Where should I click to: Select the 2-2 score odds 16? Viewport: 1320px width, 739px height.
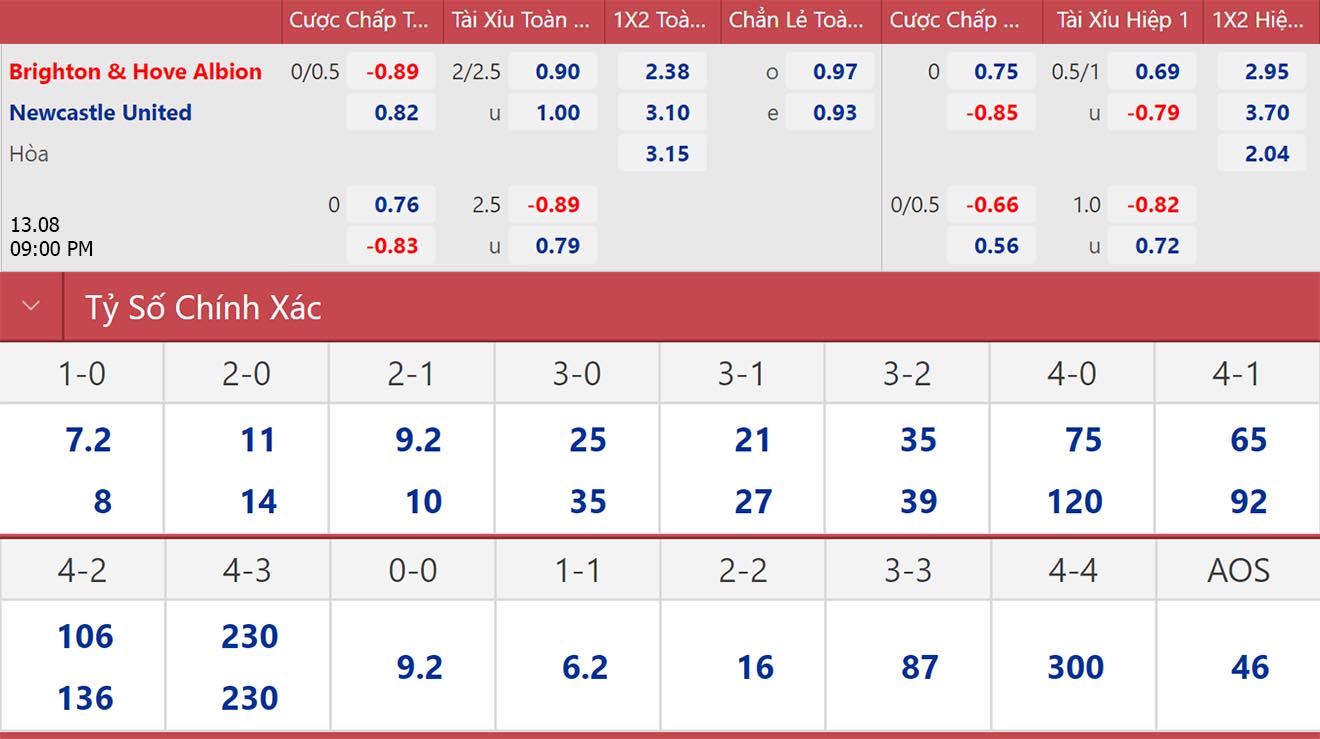(755, 667)
